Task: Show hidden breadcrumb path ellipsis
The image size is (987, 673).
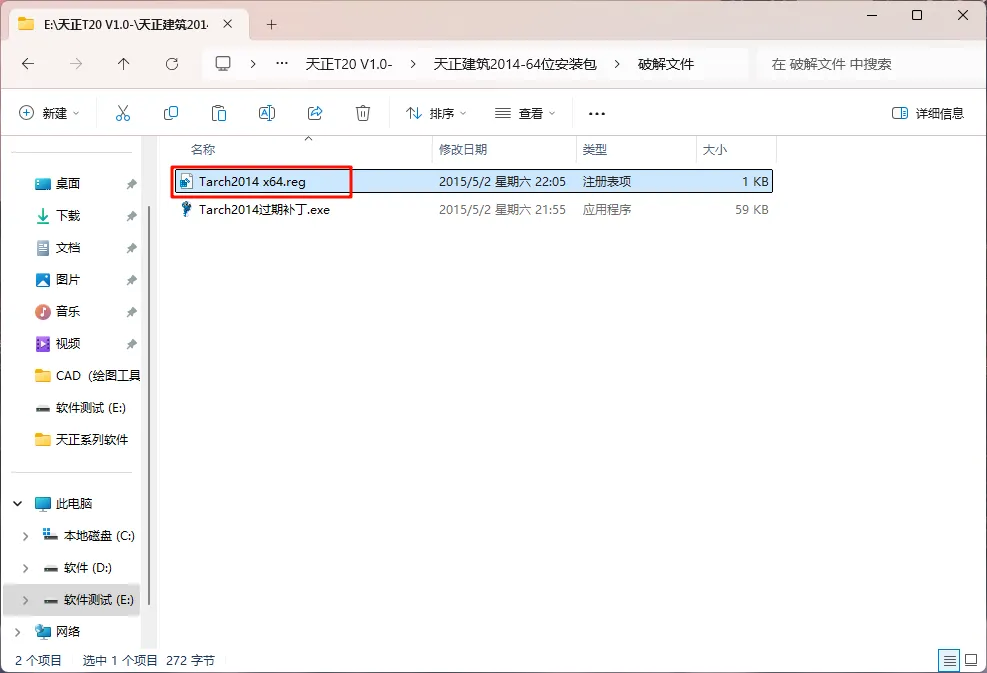Action: pos(282,64)
